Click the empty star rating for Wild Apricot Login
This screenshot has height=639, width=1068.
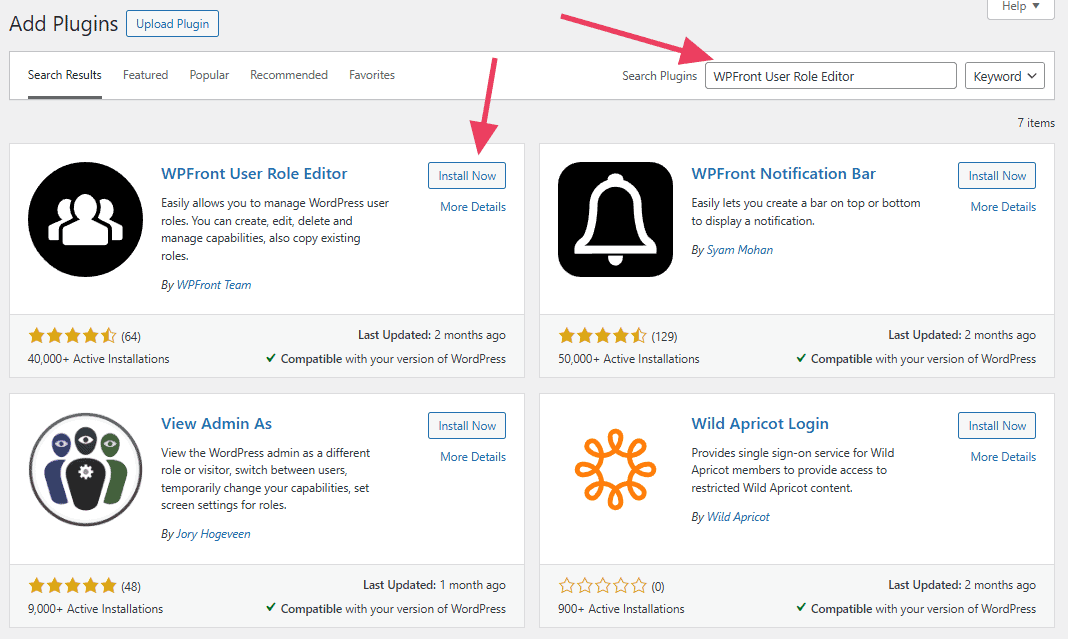pyautogui.click(x=602, y=585)
